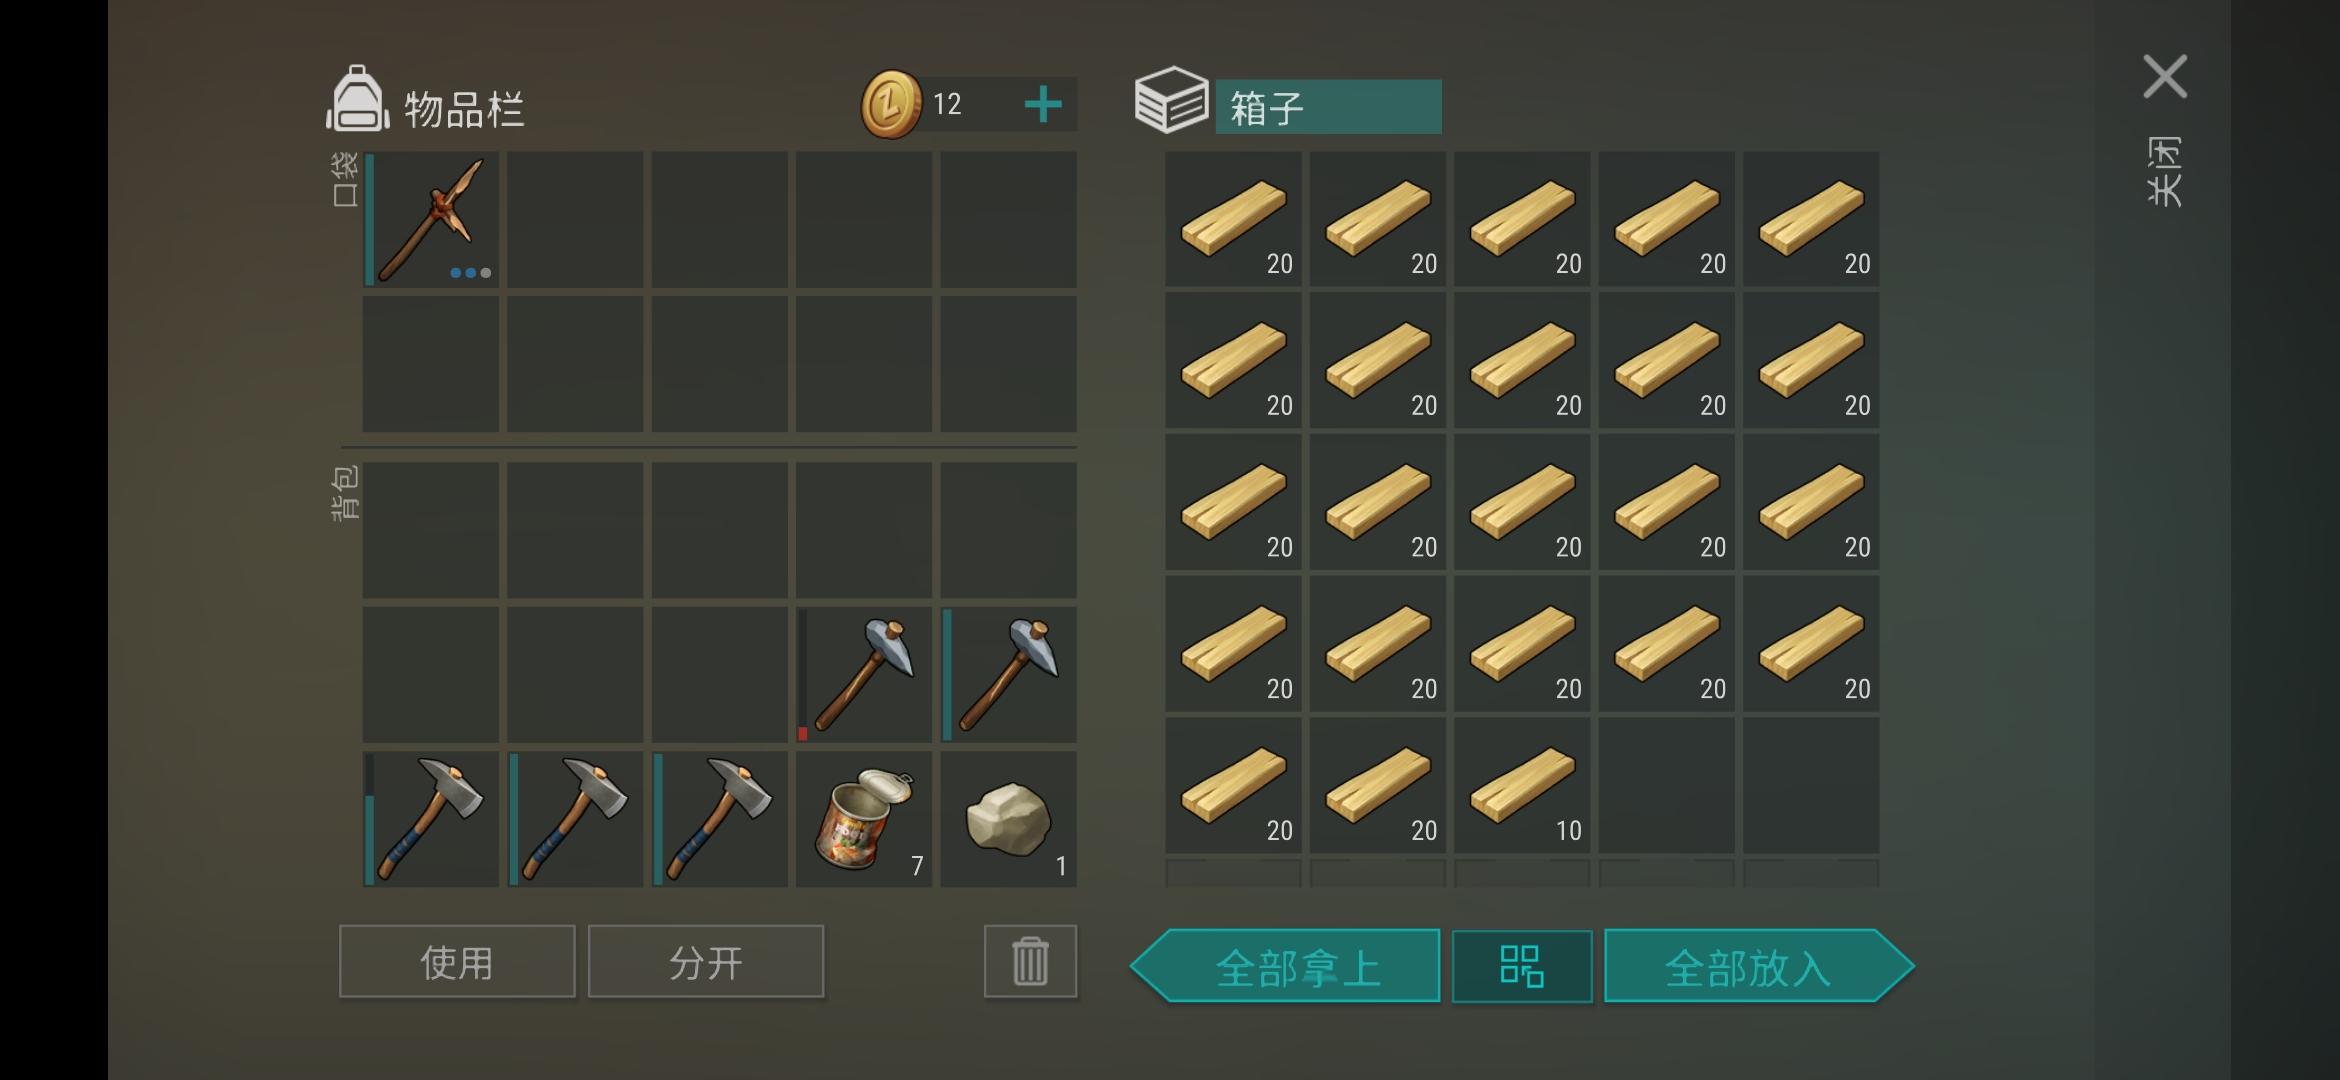Viewport: 2340px width, 1080px height.
Task: Click the gold coin icon
Action: 890,104
